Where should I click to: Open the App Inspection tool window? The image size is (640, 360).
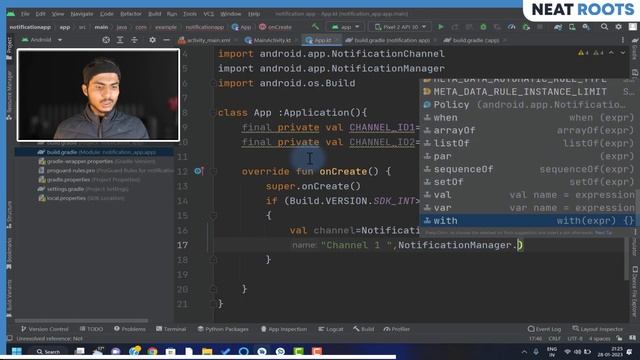284,329
